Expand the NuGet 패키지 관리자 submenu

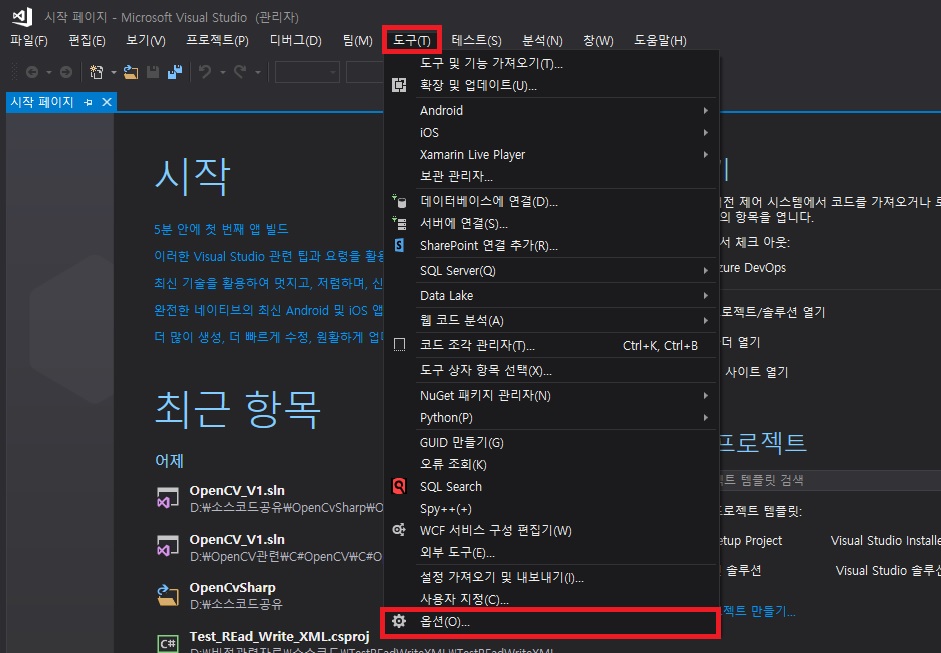pyautogui.click(x=706, y=396)
